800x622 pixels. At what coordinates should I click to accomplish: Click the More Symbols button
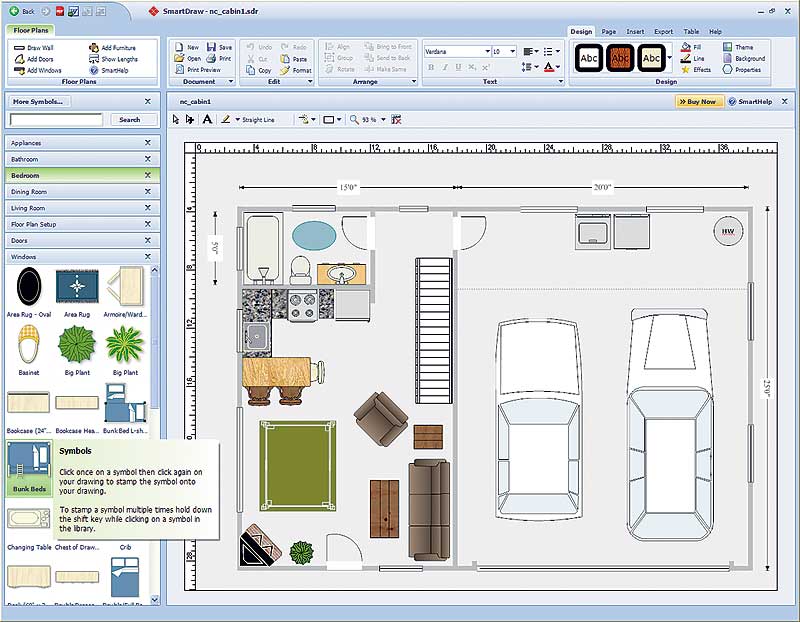tap(40, 102)
